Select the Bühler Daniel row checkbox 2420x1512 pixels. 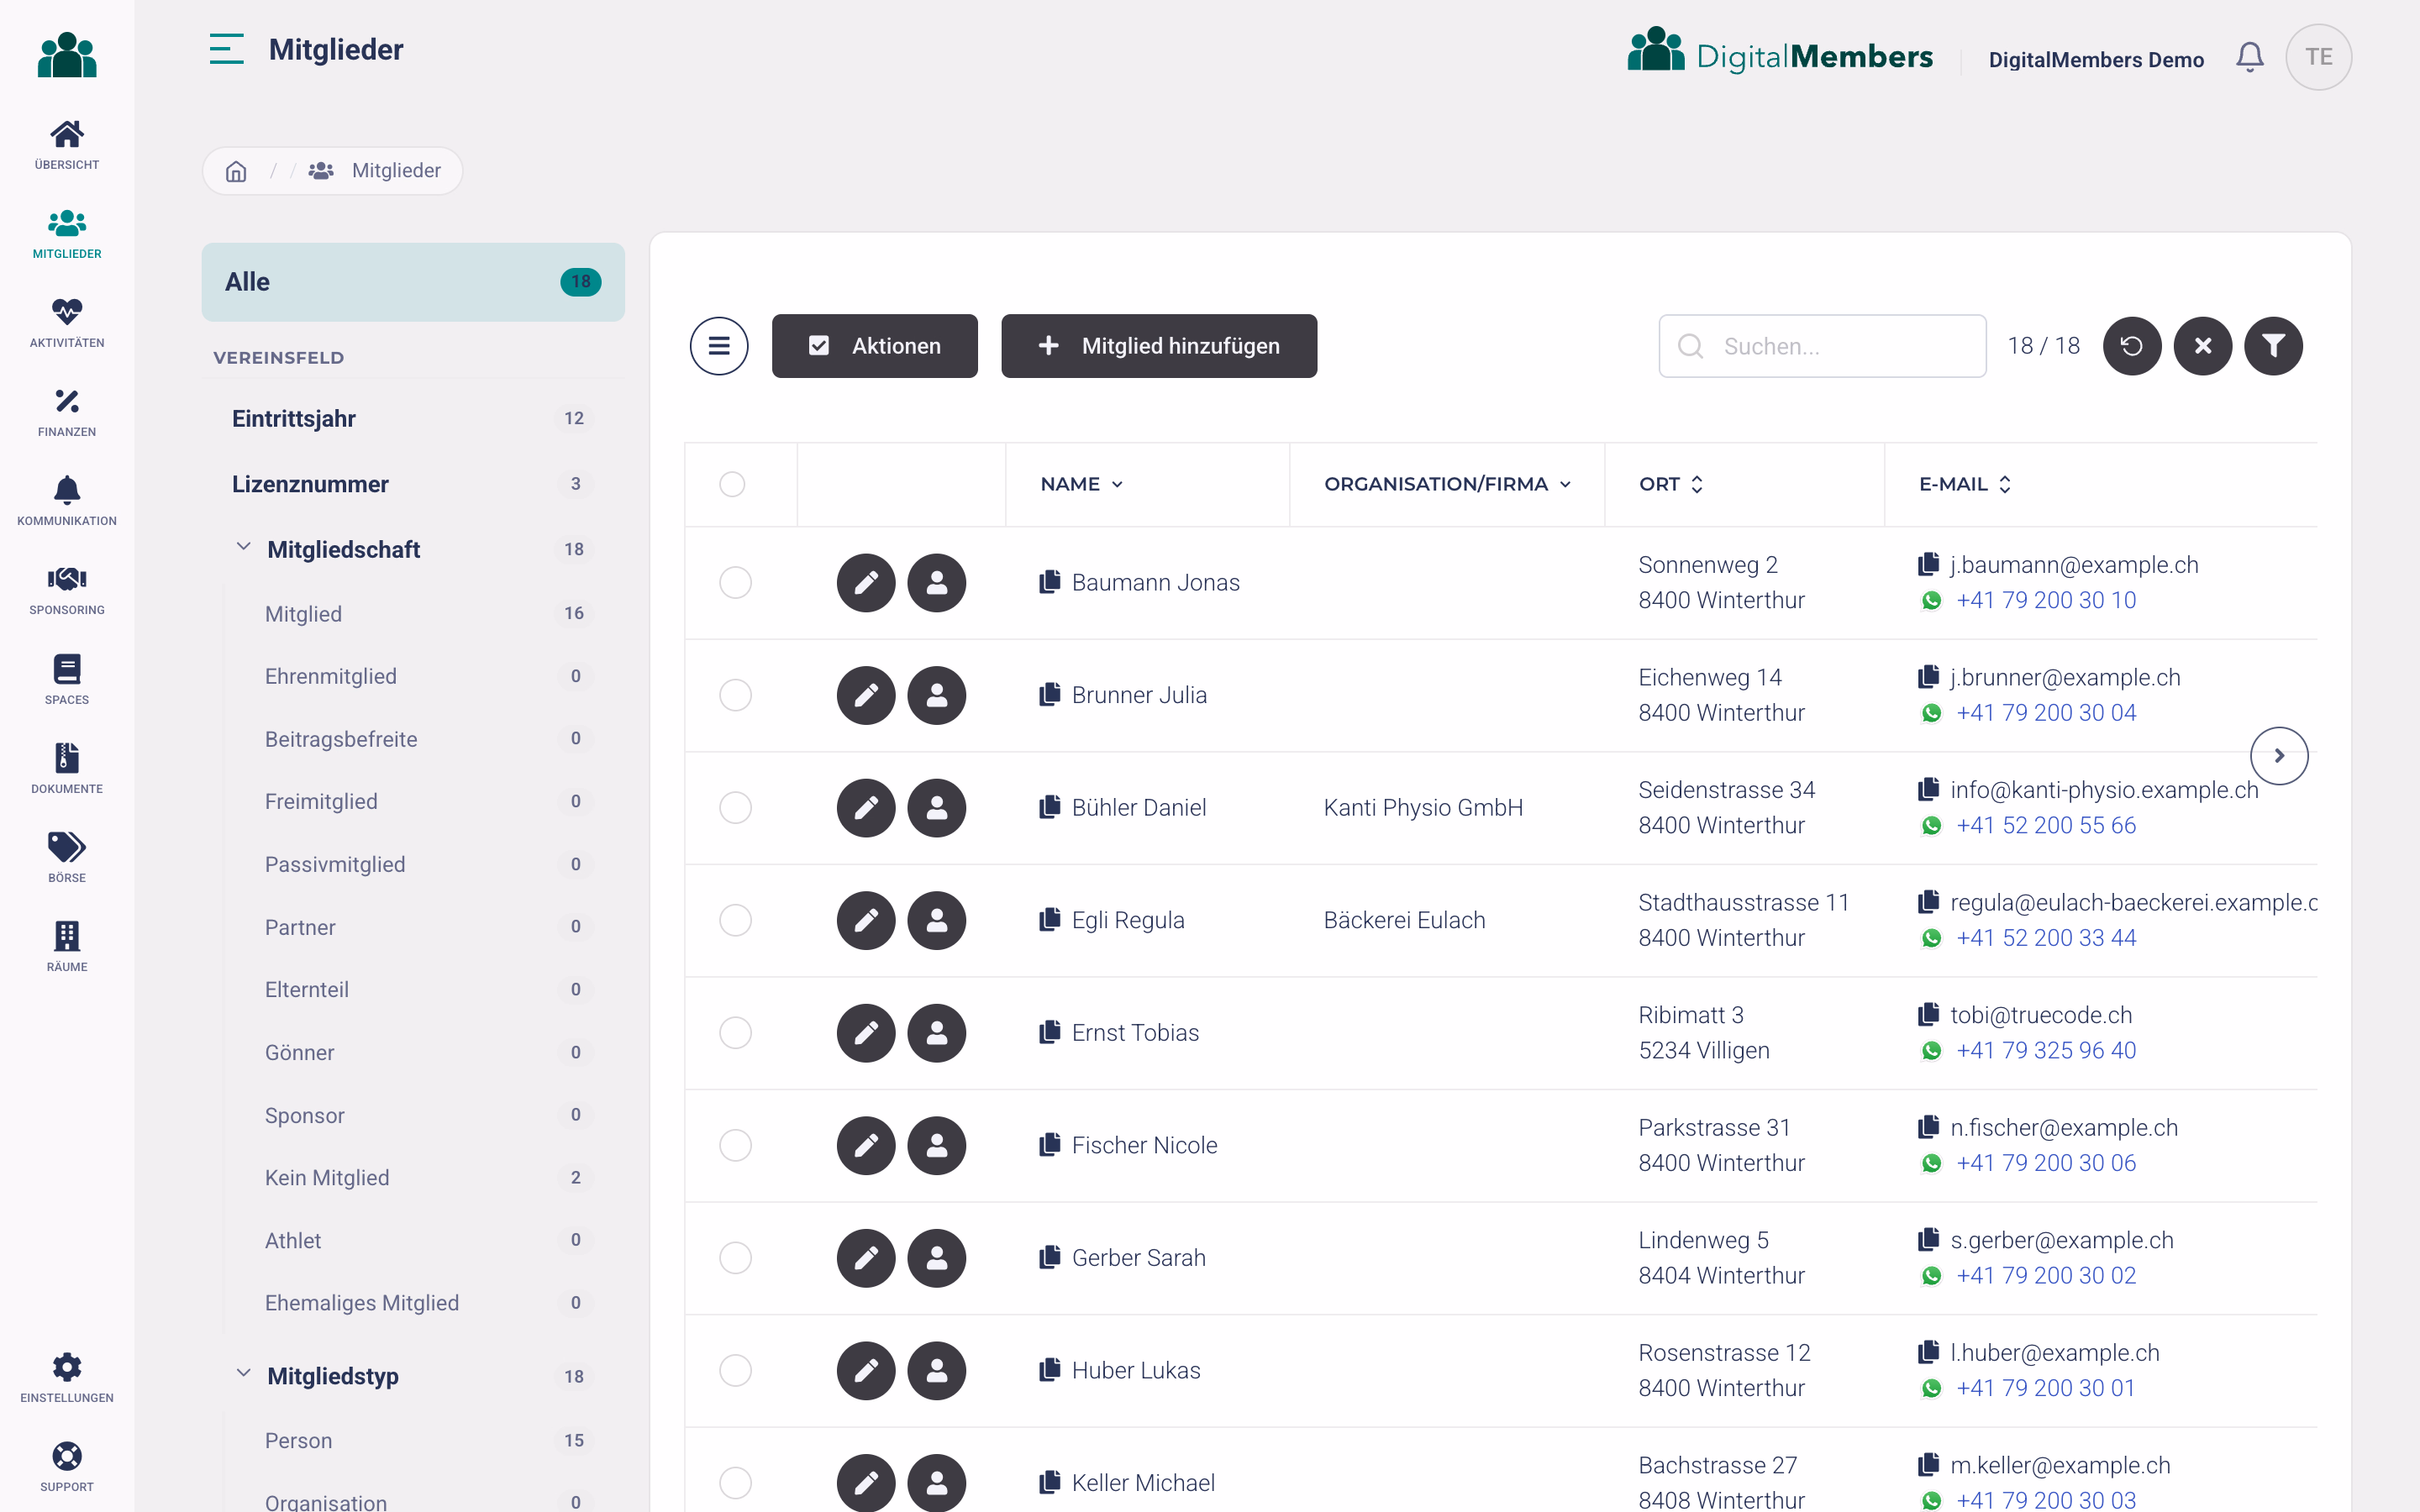click(x=735, y=808)
